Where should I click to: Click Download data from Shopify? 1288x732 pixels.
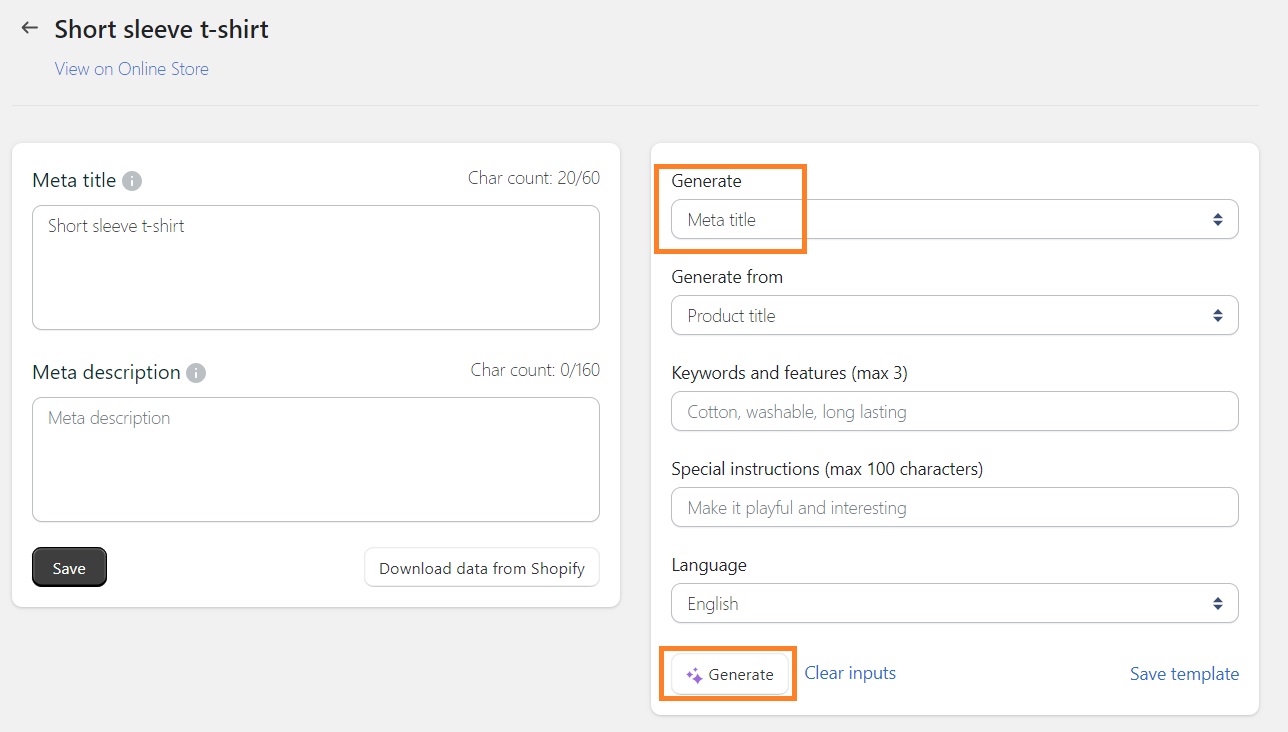pos(481,567)
